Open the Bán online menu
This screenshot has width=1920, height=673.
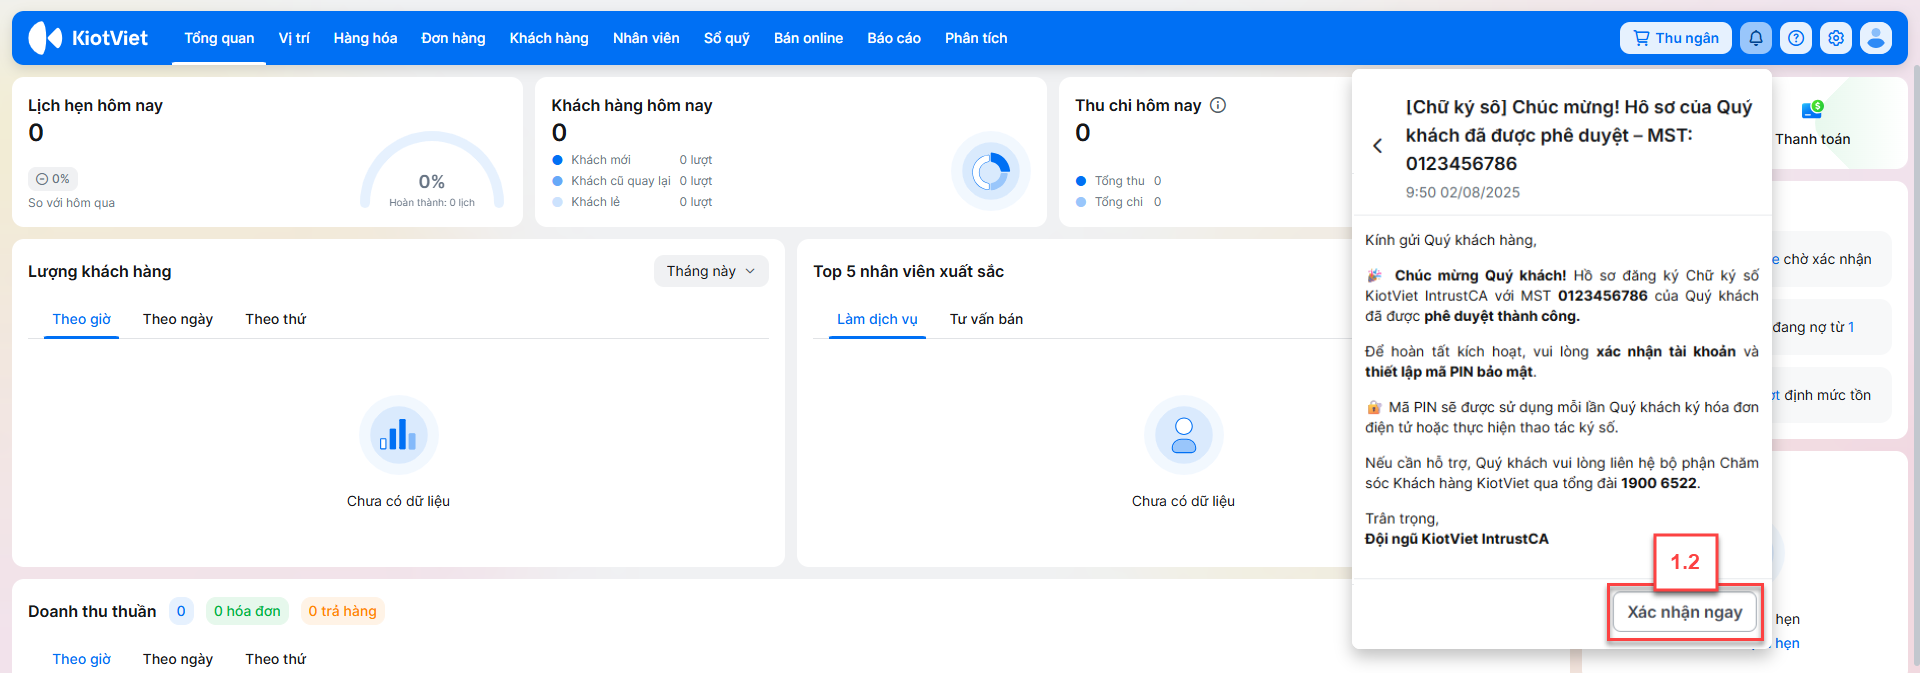pyautogui.click(x=808, y=38)
